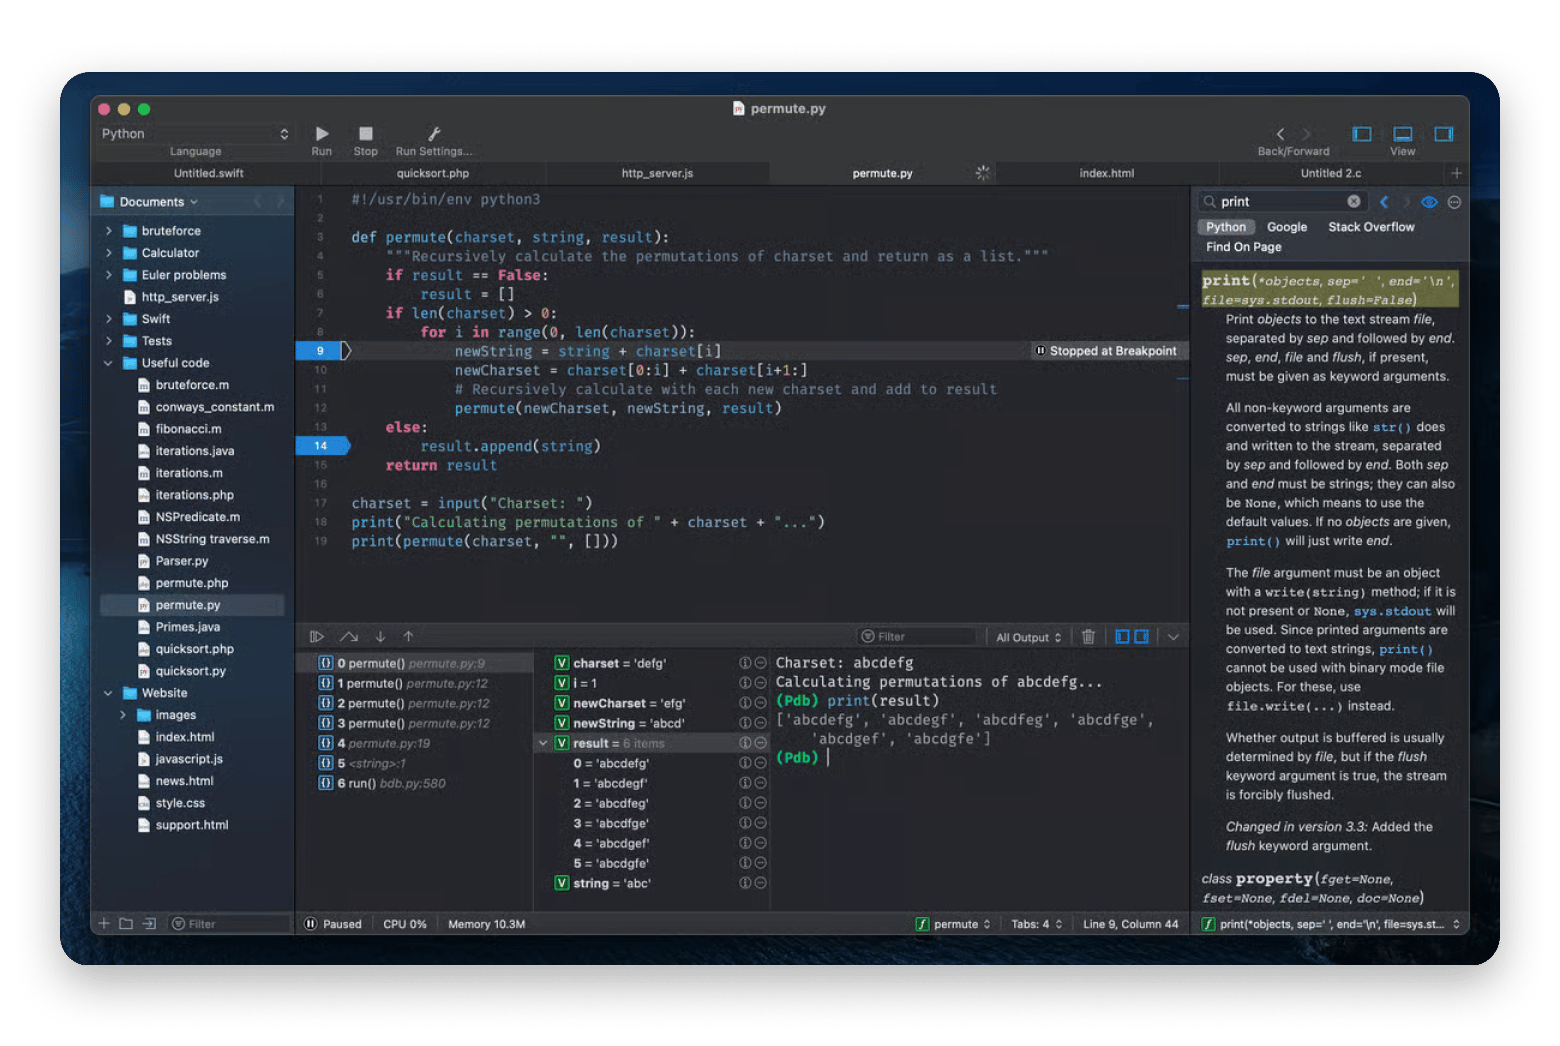This screenshot has height=1046, width=1560.
Task: Go back with toolbar Back arrow
Action: [1280, 133]
